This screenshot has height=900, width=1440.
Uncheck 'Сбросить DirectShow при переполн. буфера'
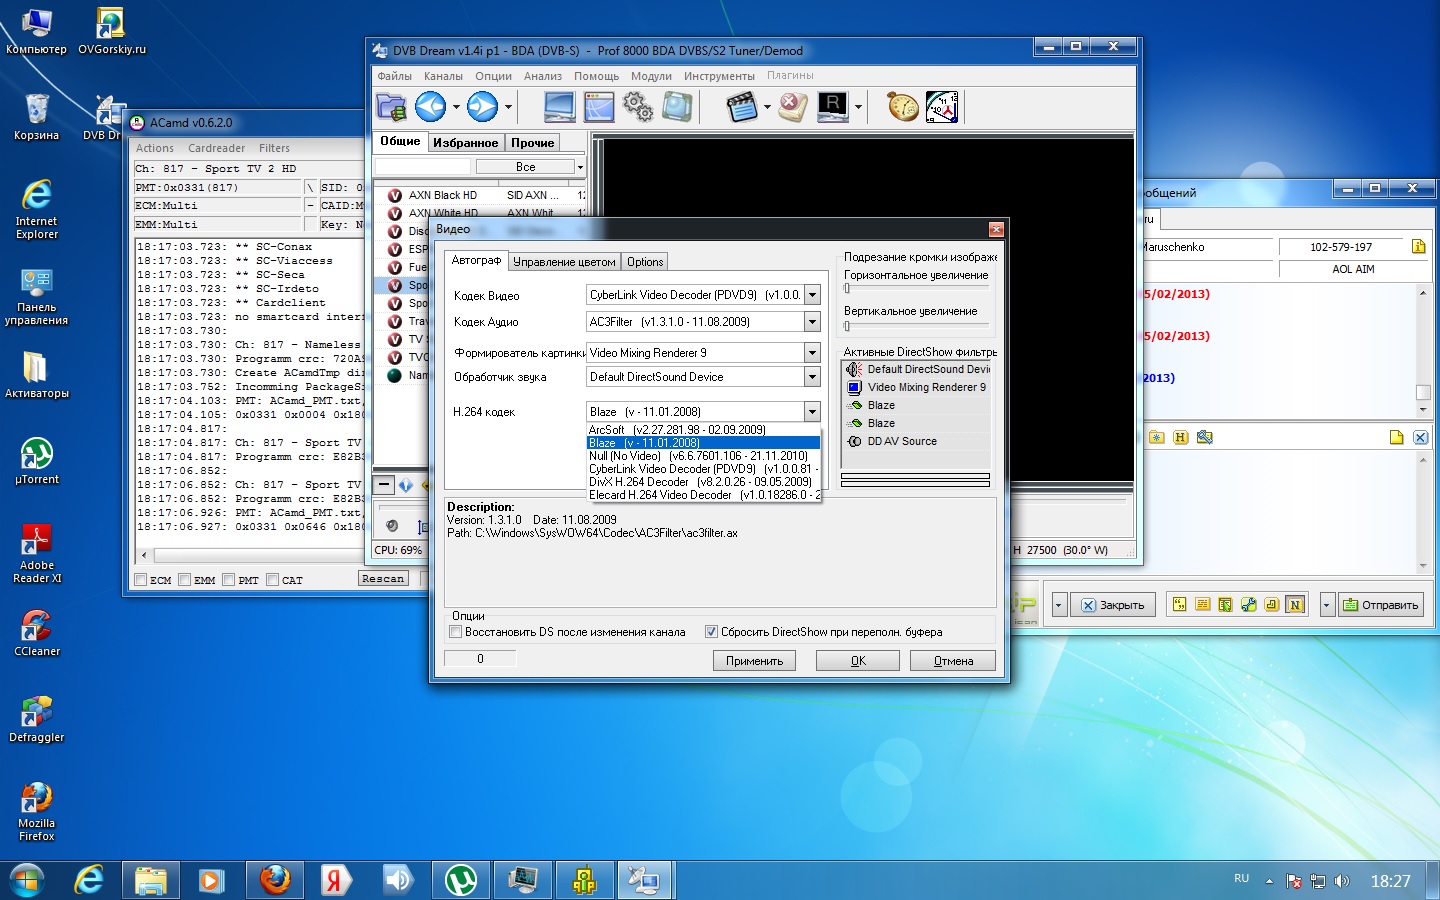point(711,632)
